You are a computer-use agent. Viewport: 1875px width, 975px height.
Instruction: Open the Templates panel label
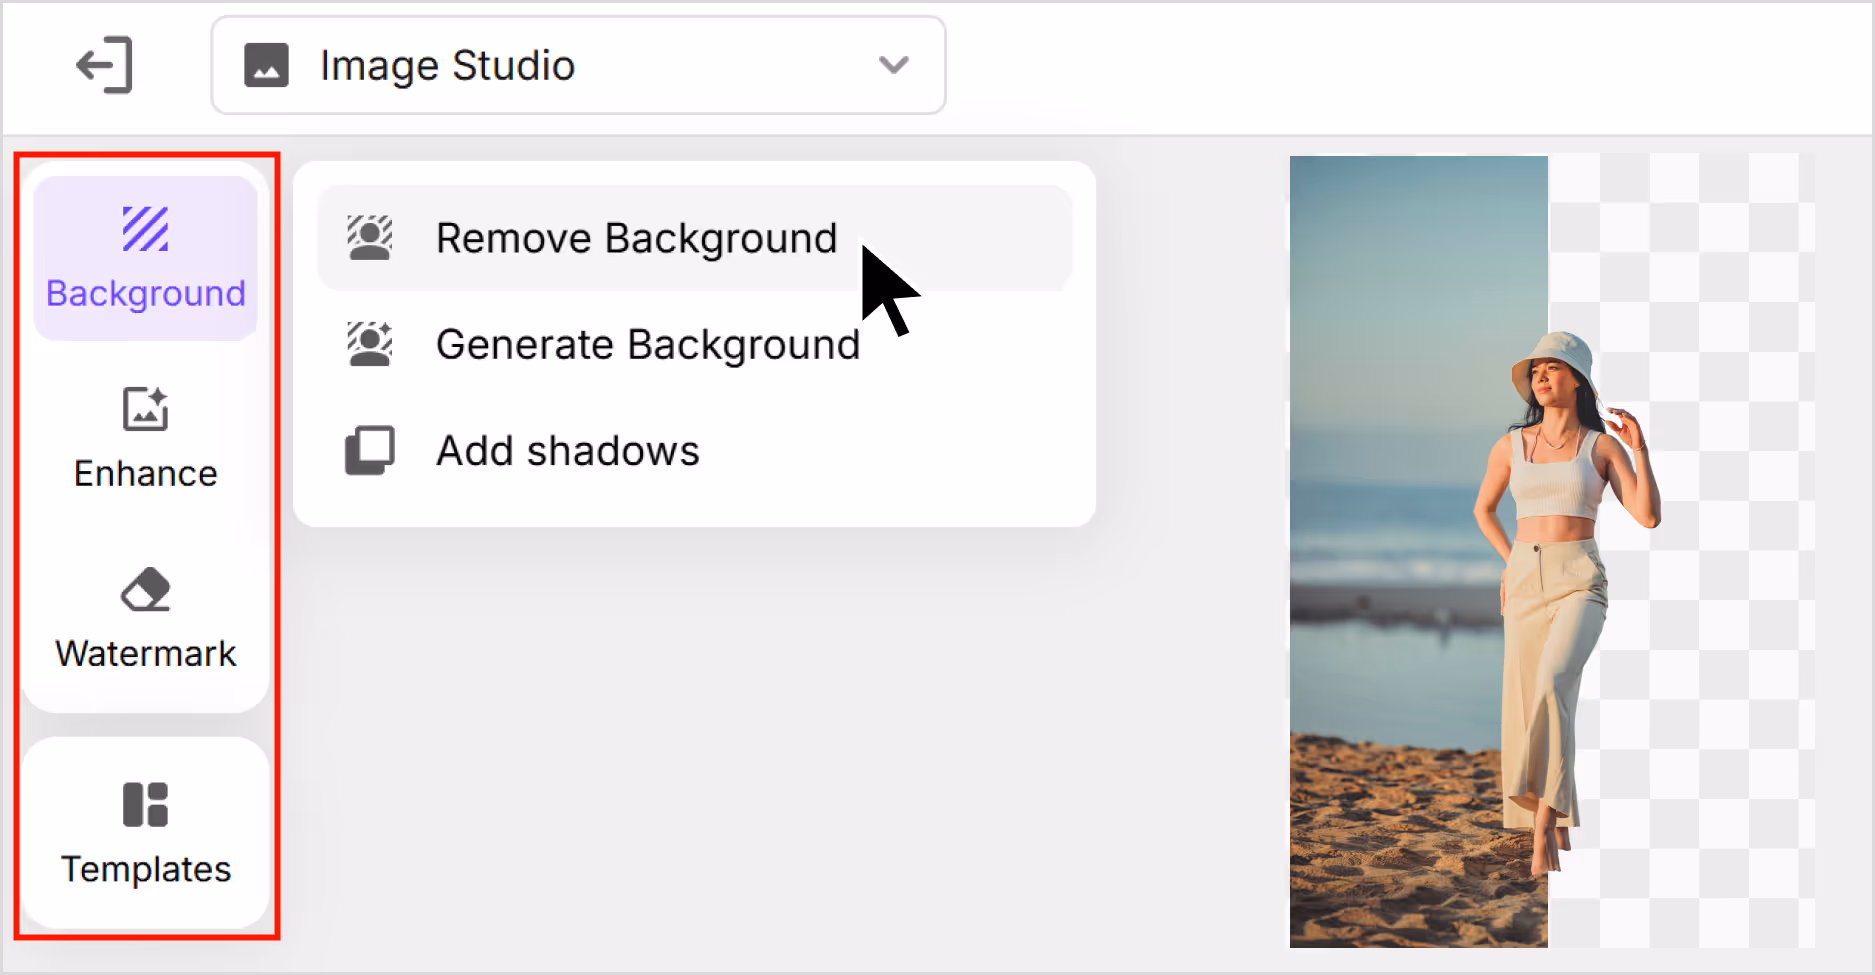146,870
